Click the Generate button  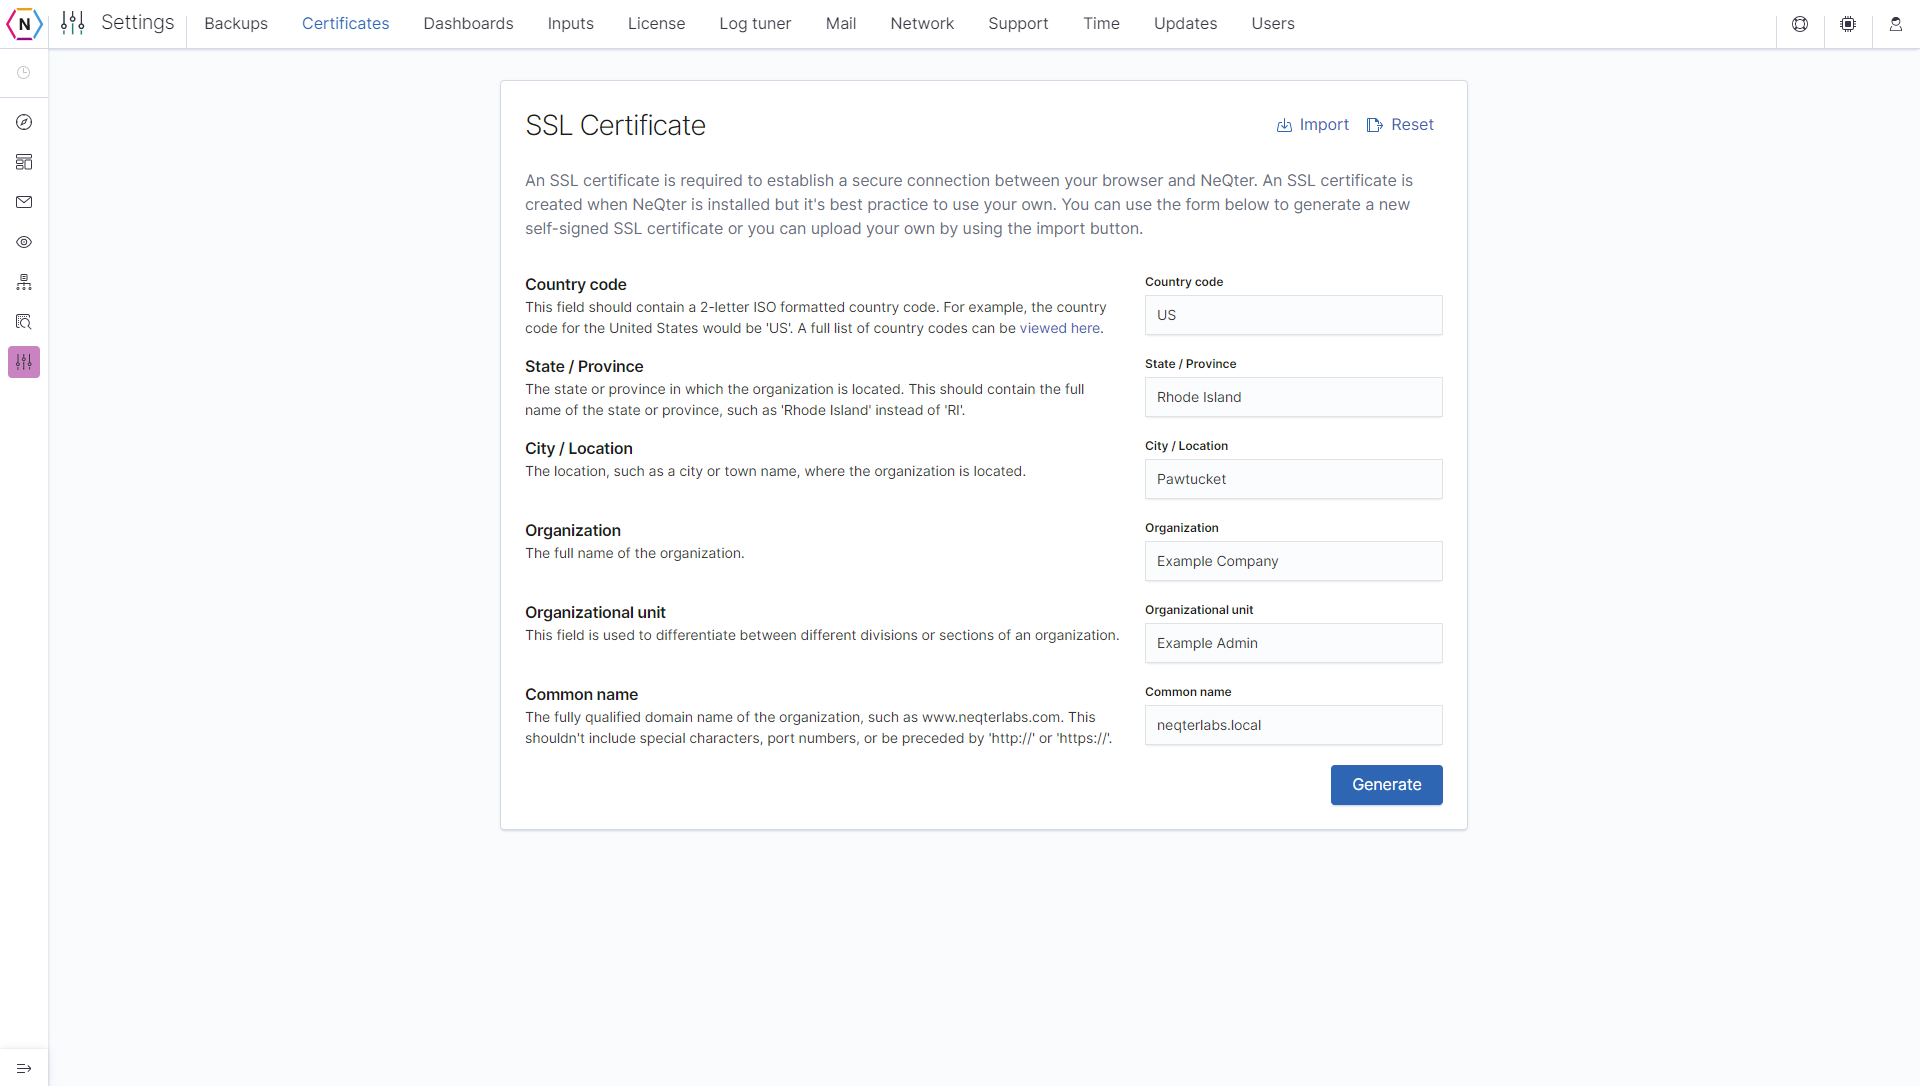click(x=1386, y=785)
